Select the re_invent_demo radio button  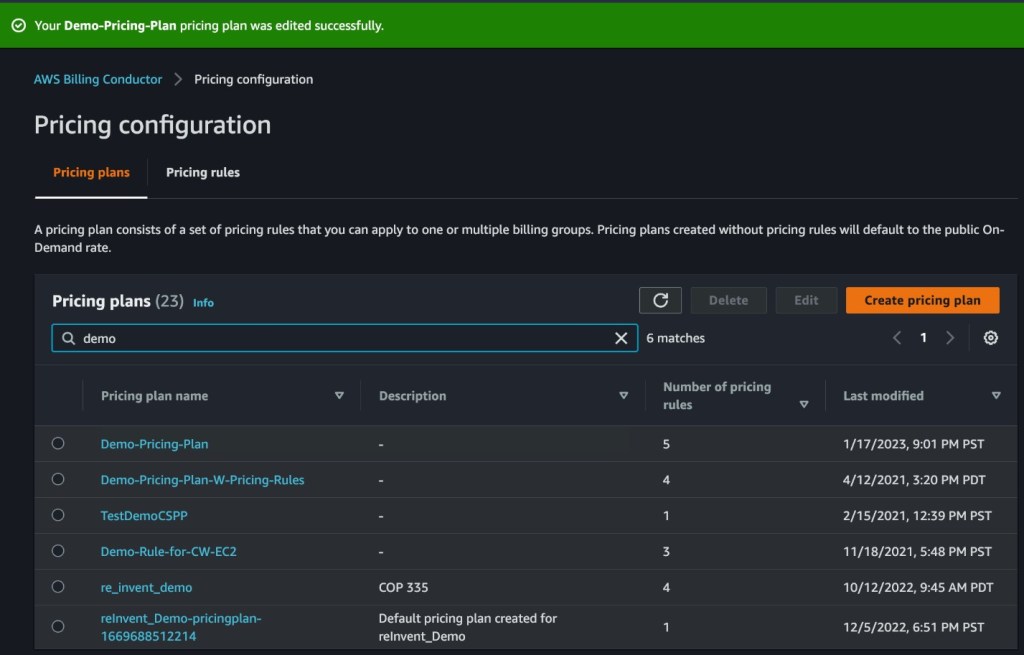point(58,587)
